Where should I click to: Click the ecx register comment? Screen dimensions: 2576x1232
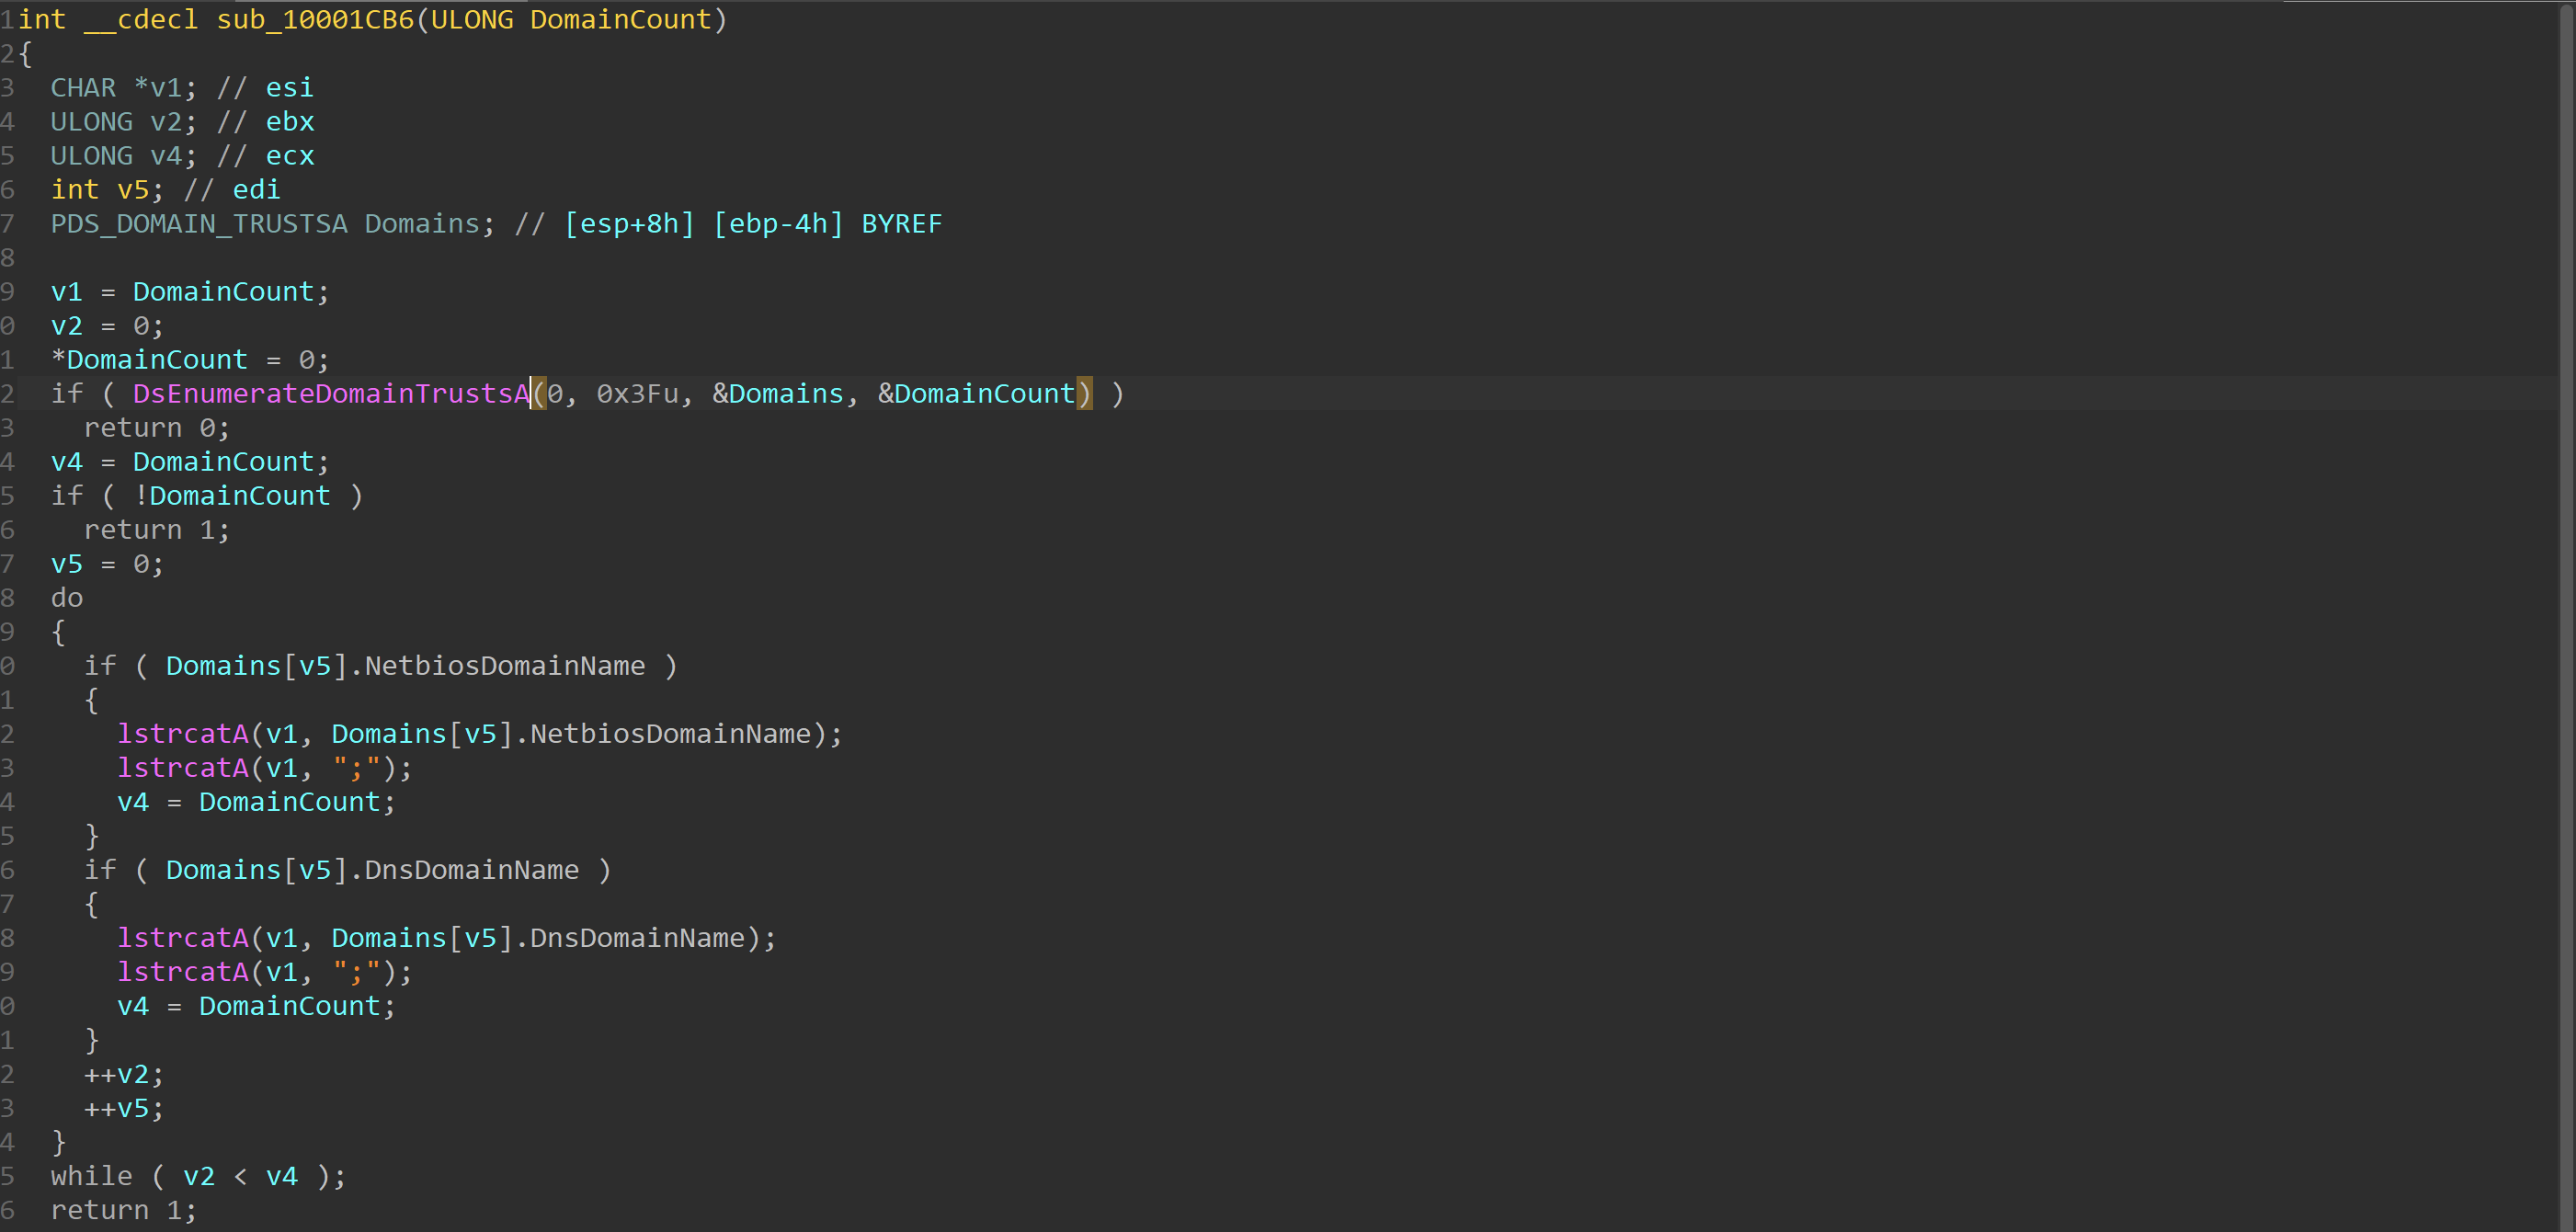pos(290,156)
